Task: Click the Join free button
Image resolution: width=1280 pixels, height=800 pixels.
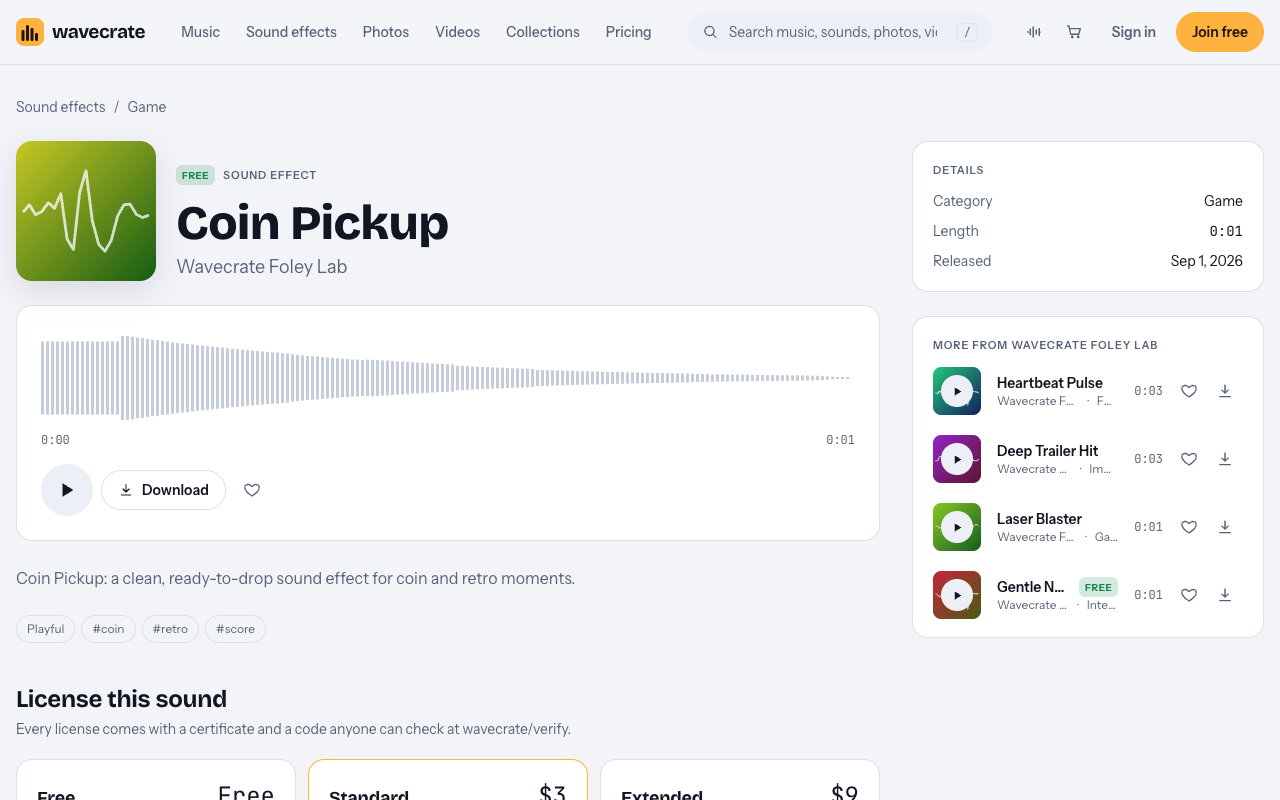Action: click(x=1220, y=32)
